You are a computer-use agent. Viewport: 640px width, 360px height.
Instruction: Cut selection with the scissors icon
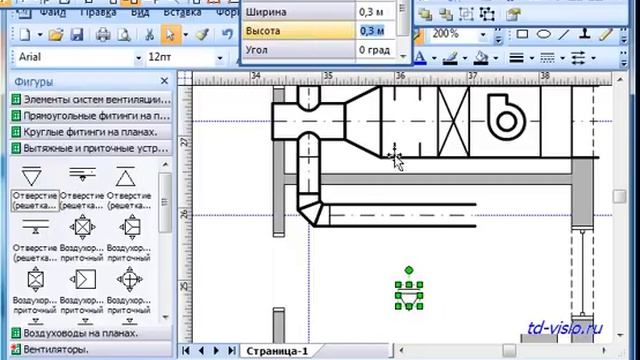click(x=150, y=35)
